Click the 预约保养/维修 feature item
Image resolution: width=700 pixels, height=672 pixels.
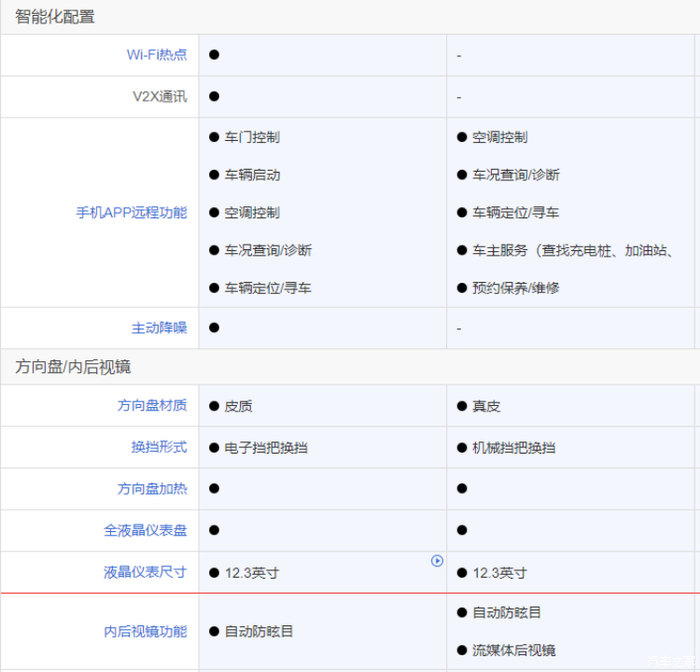(x=515, y=288)
